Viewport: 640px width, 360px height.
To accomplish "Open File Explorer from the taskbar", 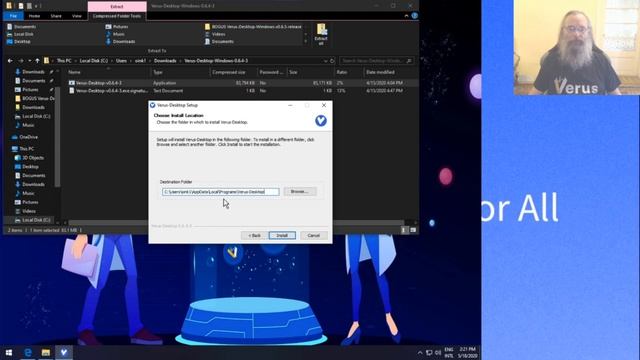I will pos(46,352).
